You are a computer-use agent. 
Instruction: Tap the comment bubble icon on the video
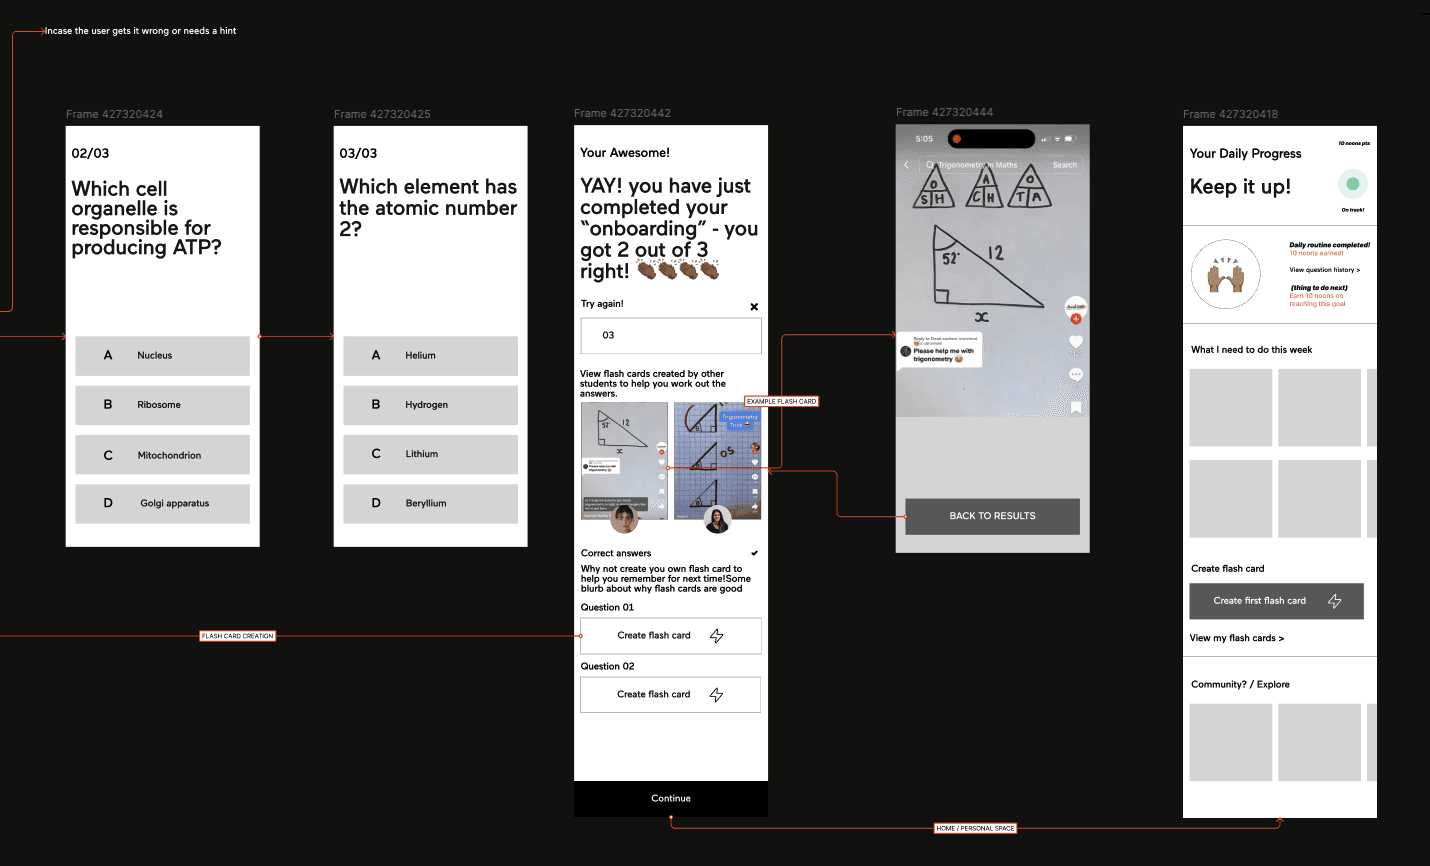pyautogui.click(x=1076, y=374)
